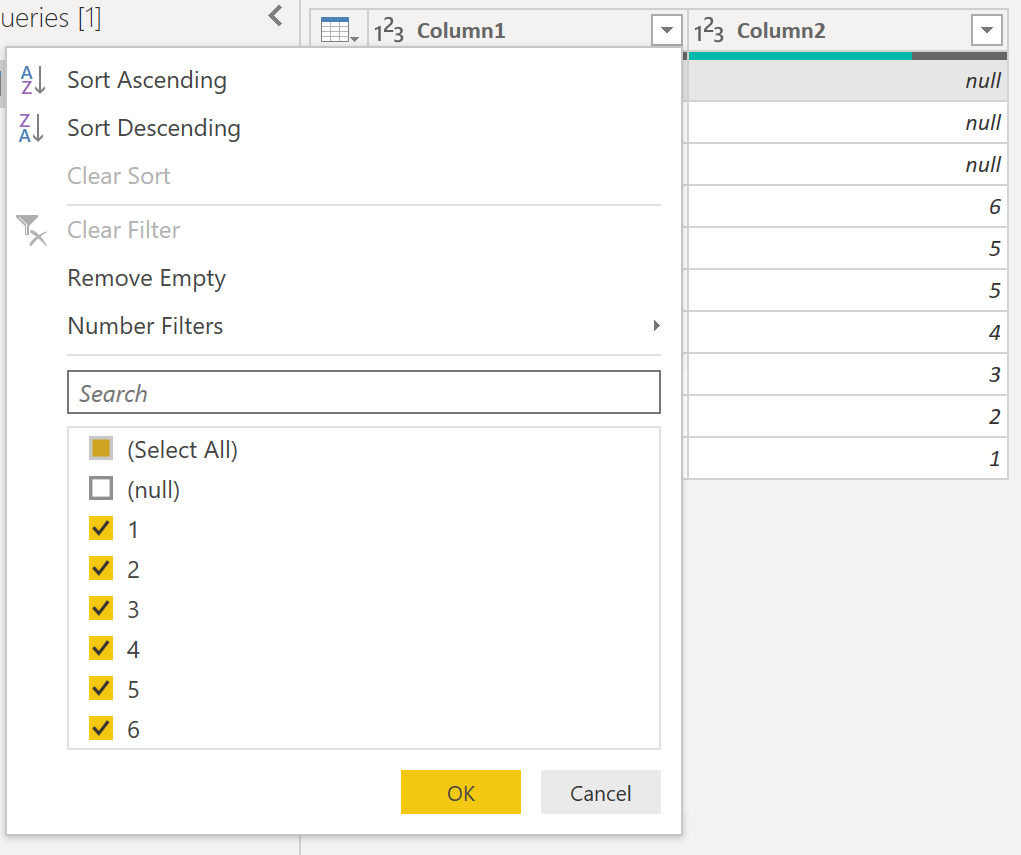Open the Column1 filter dropdown arrow
The height and width of the screenshot is (855, 1021).
666,30
